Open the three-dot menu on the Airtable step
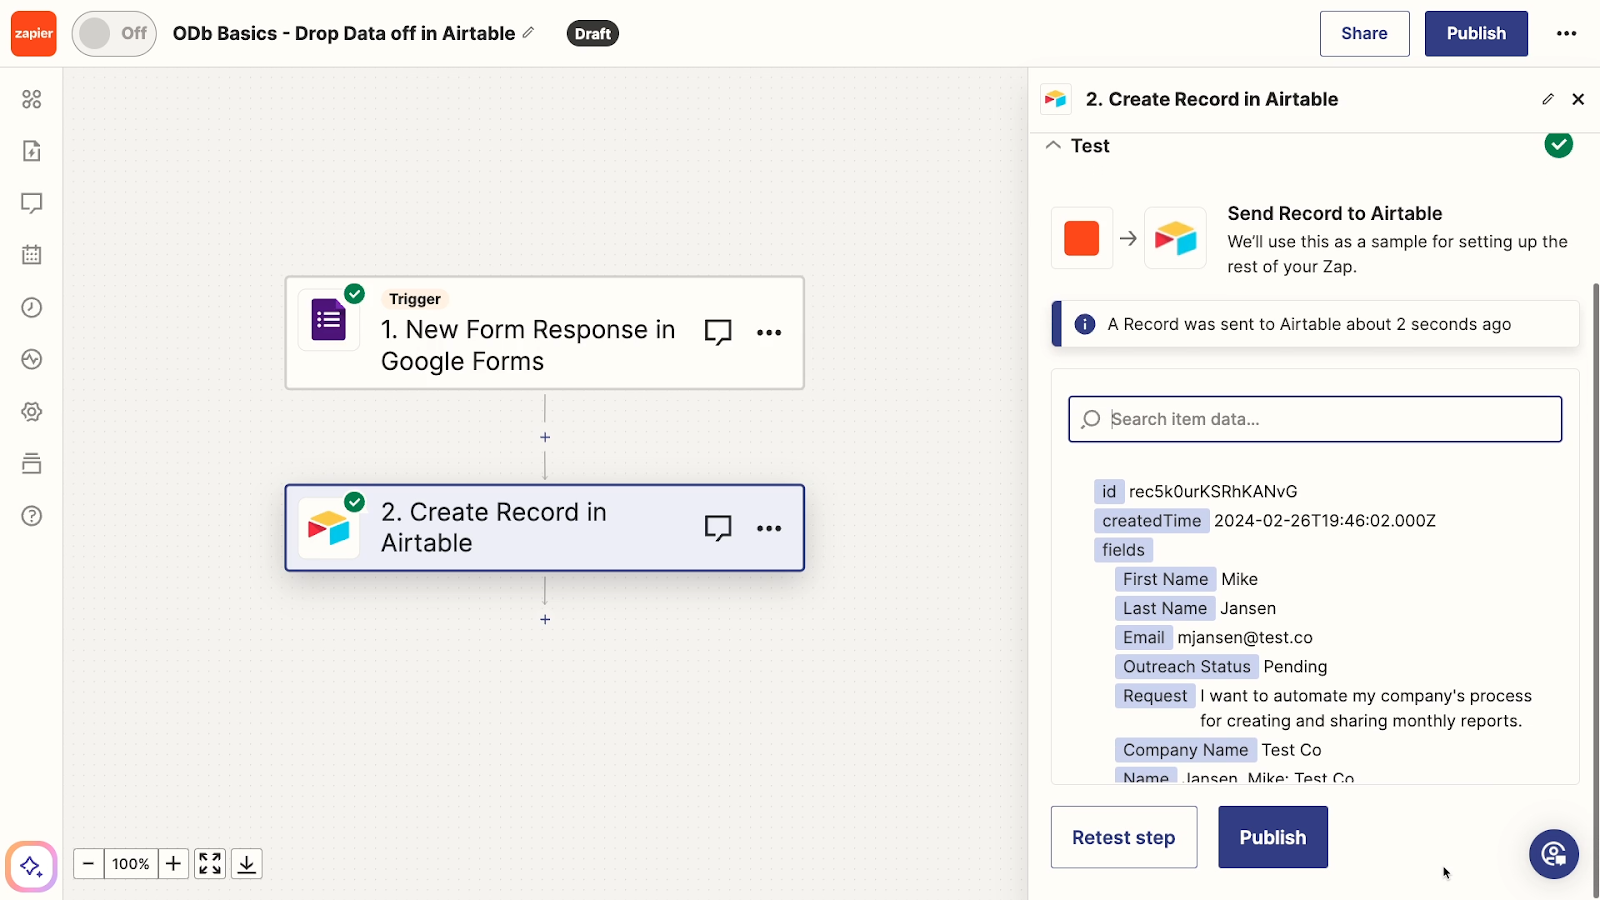 click(769, 528)
